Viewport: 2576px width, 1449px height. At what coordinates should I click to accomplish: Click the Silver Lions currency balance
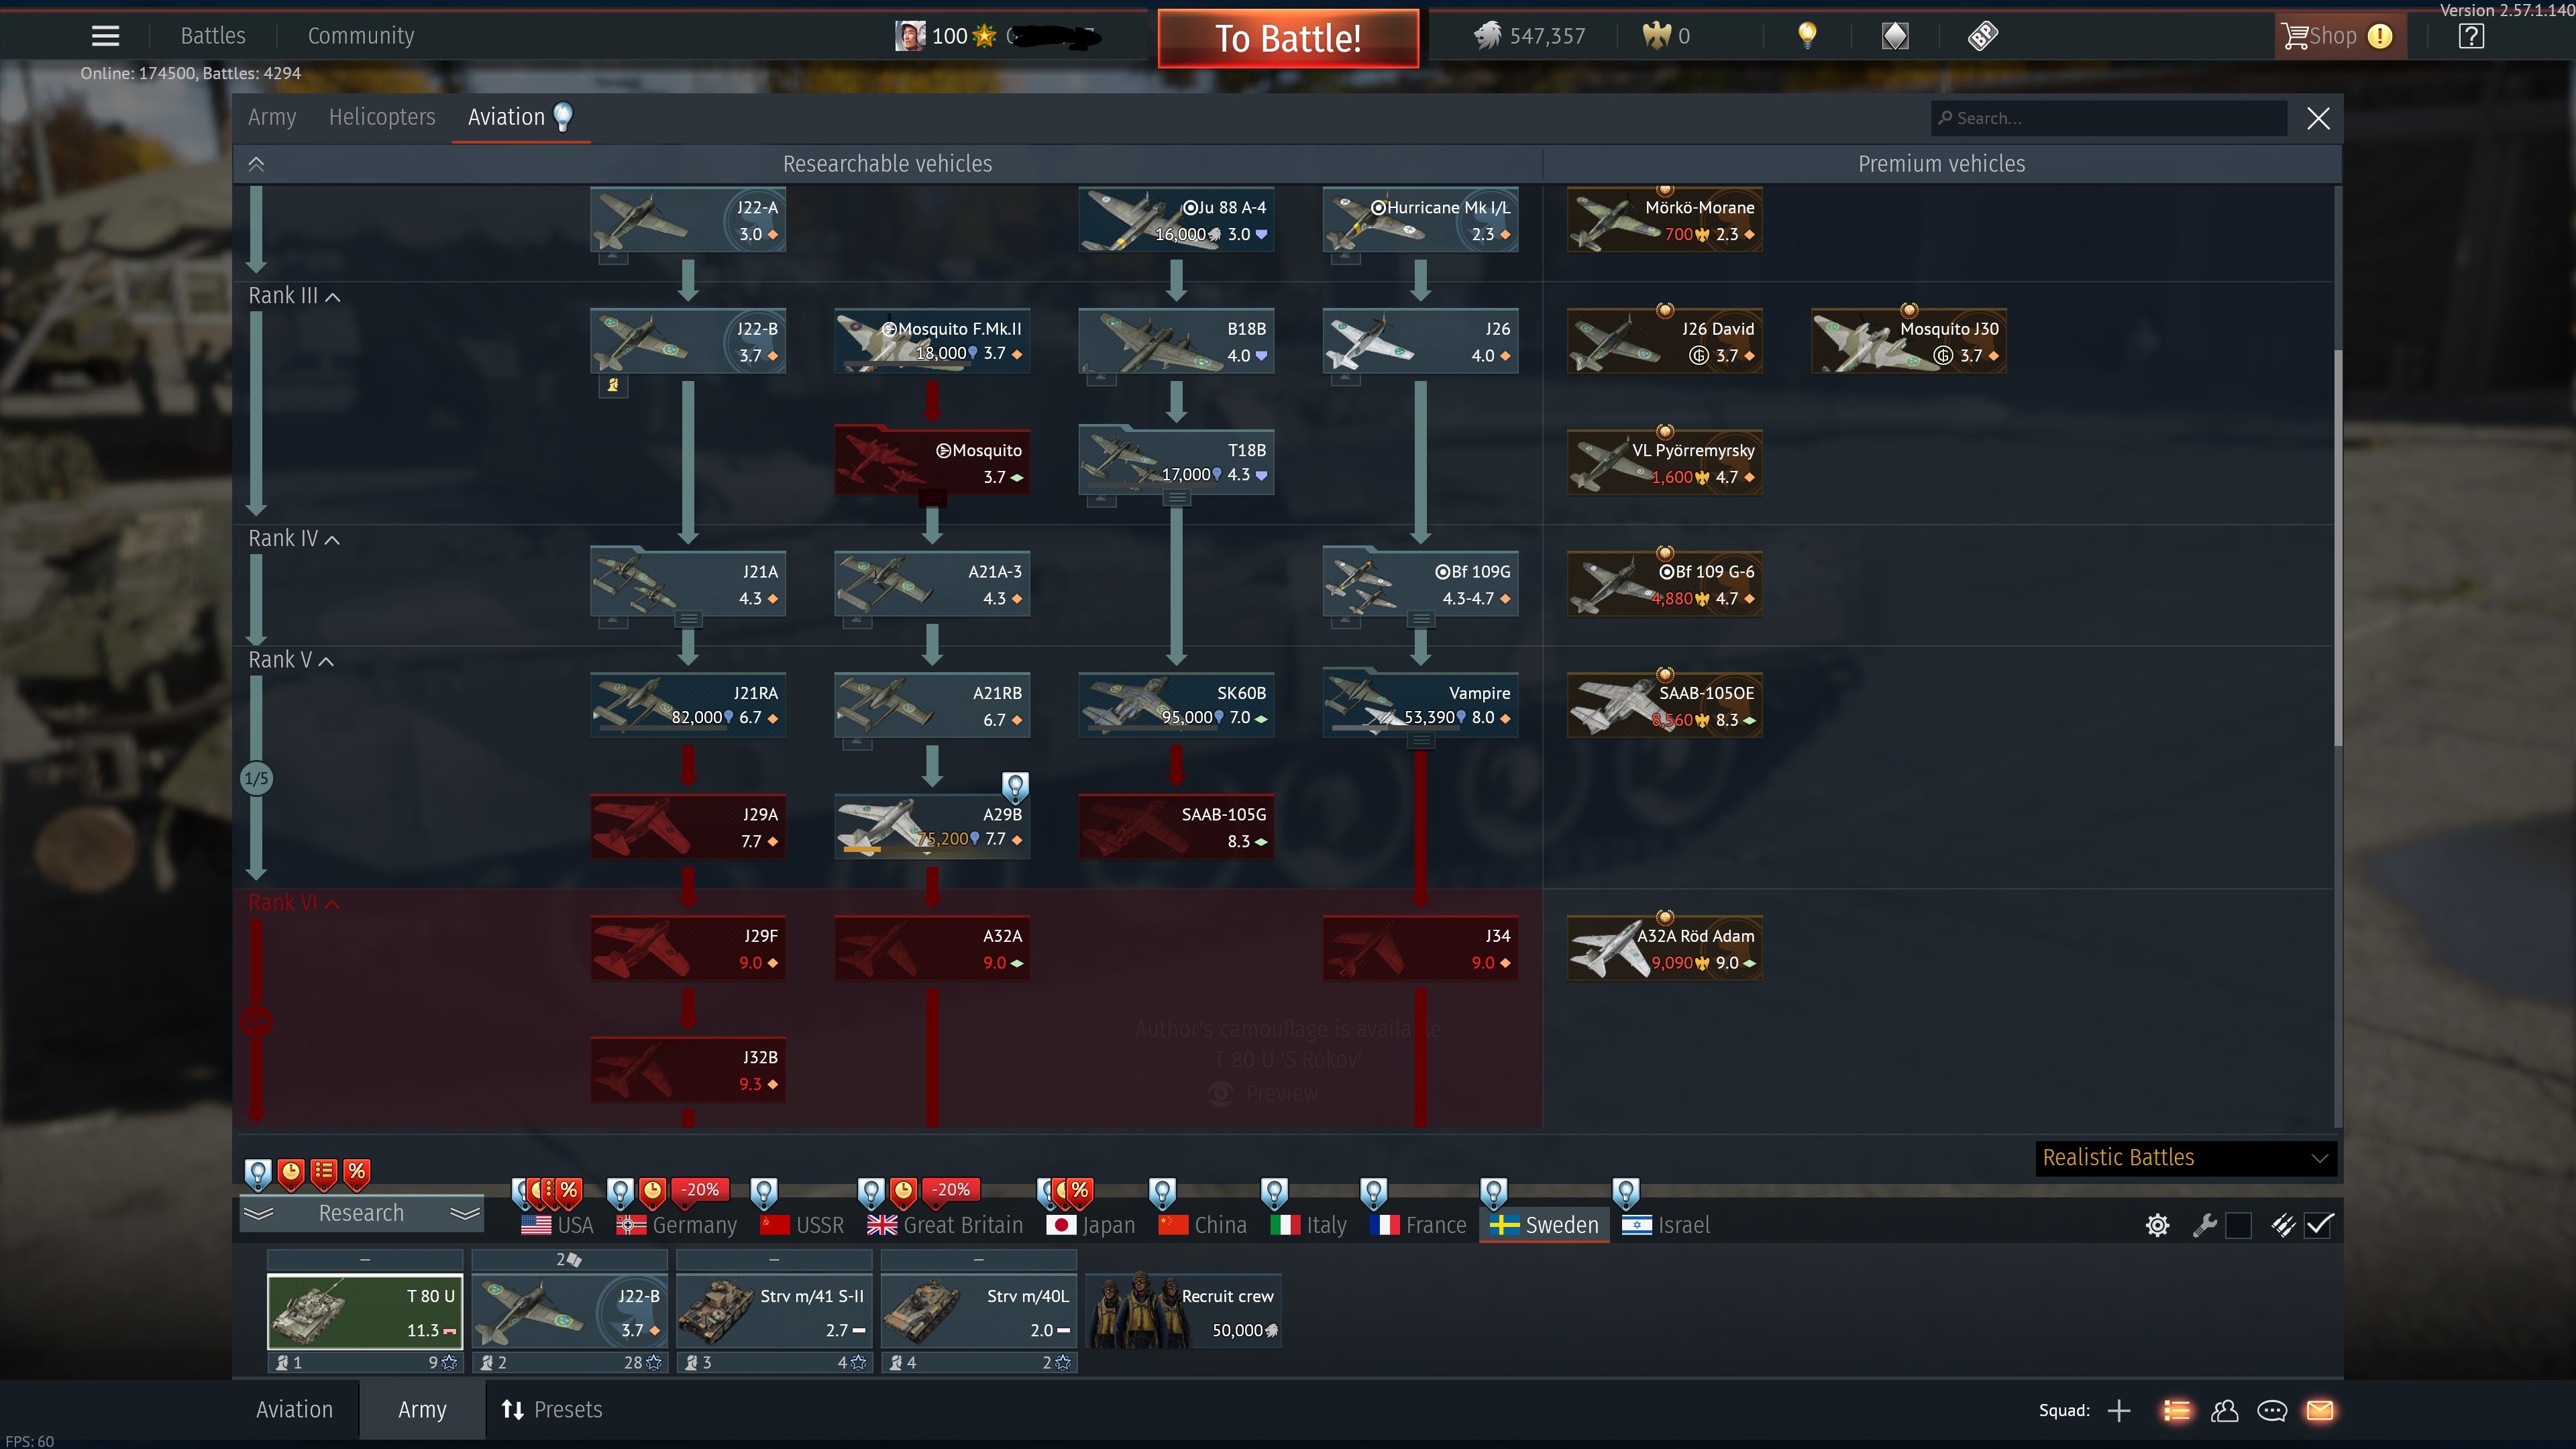click(1529, 36)
